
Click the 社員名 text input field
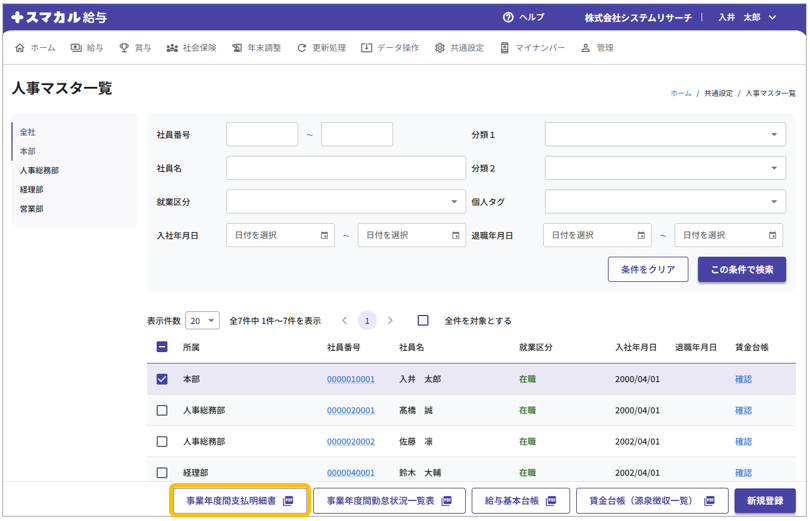pyautogui.click(x=345, y=168)
